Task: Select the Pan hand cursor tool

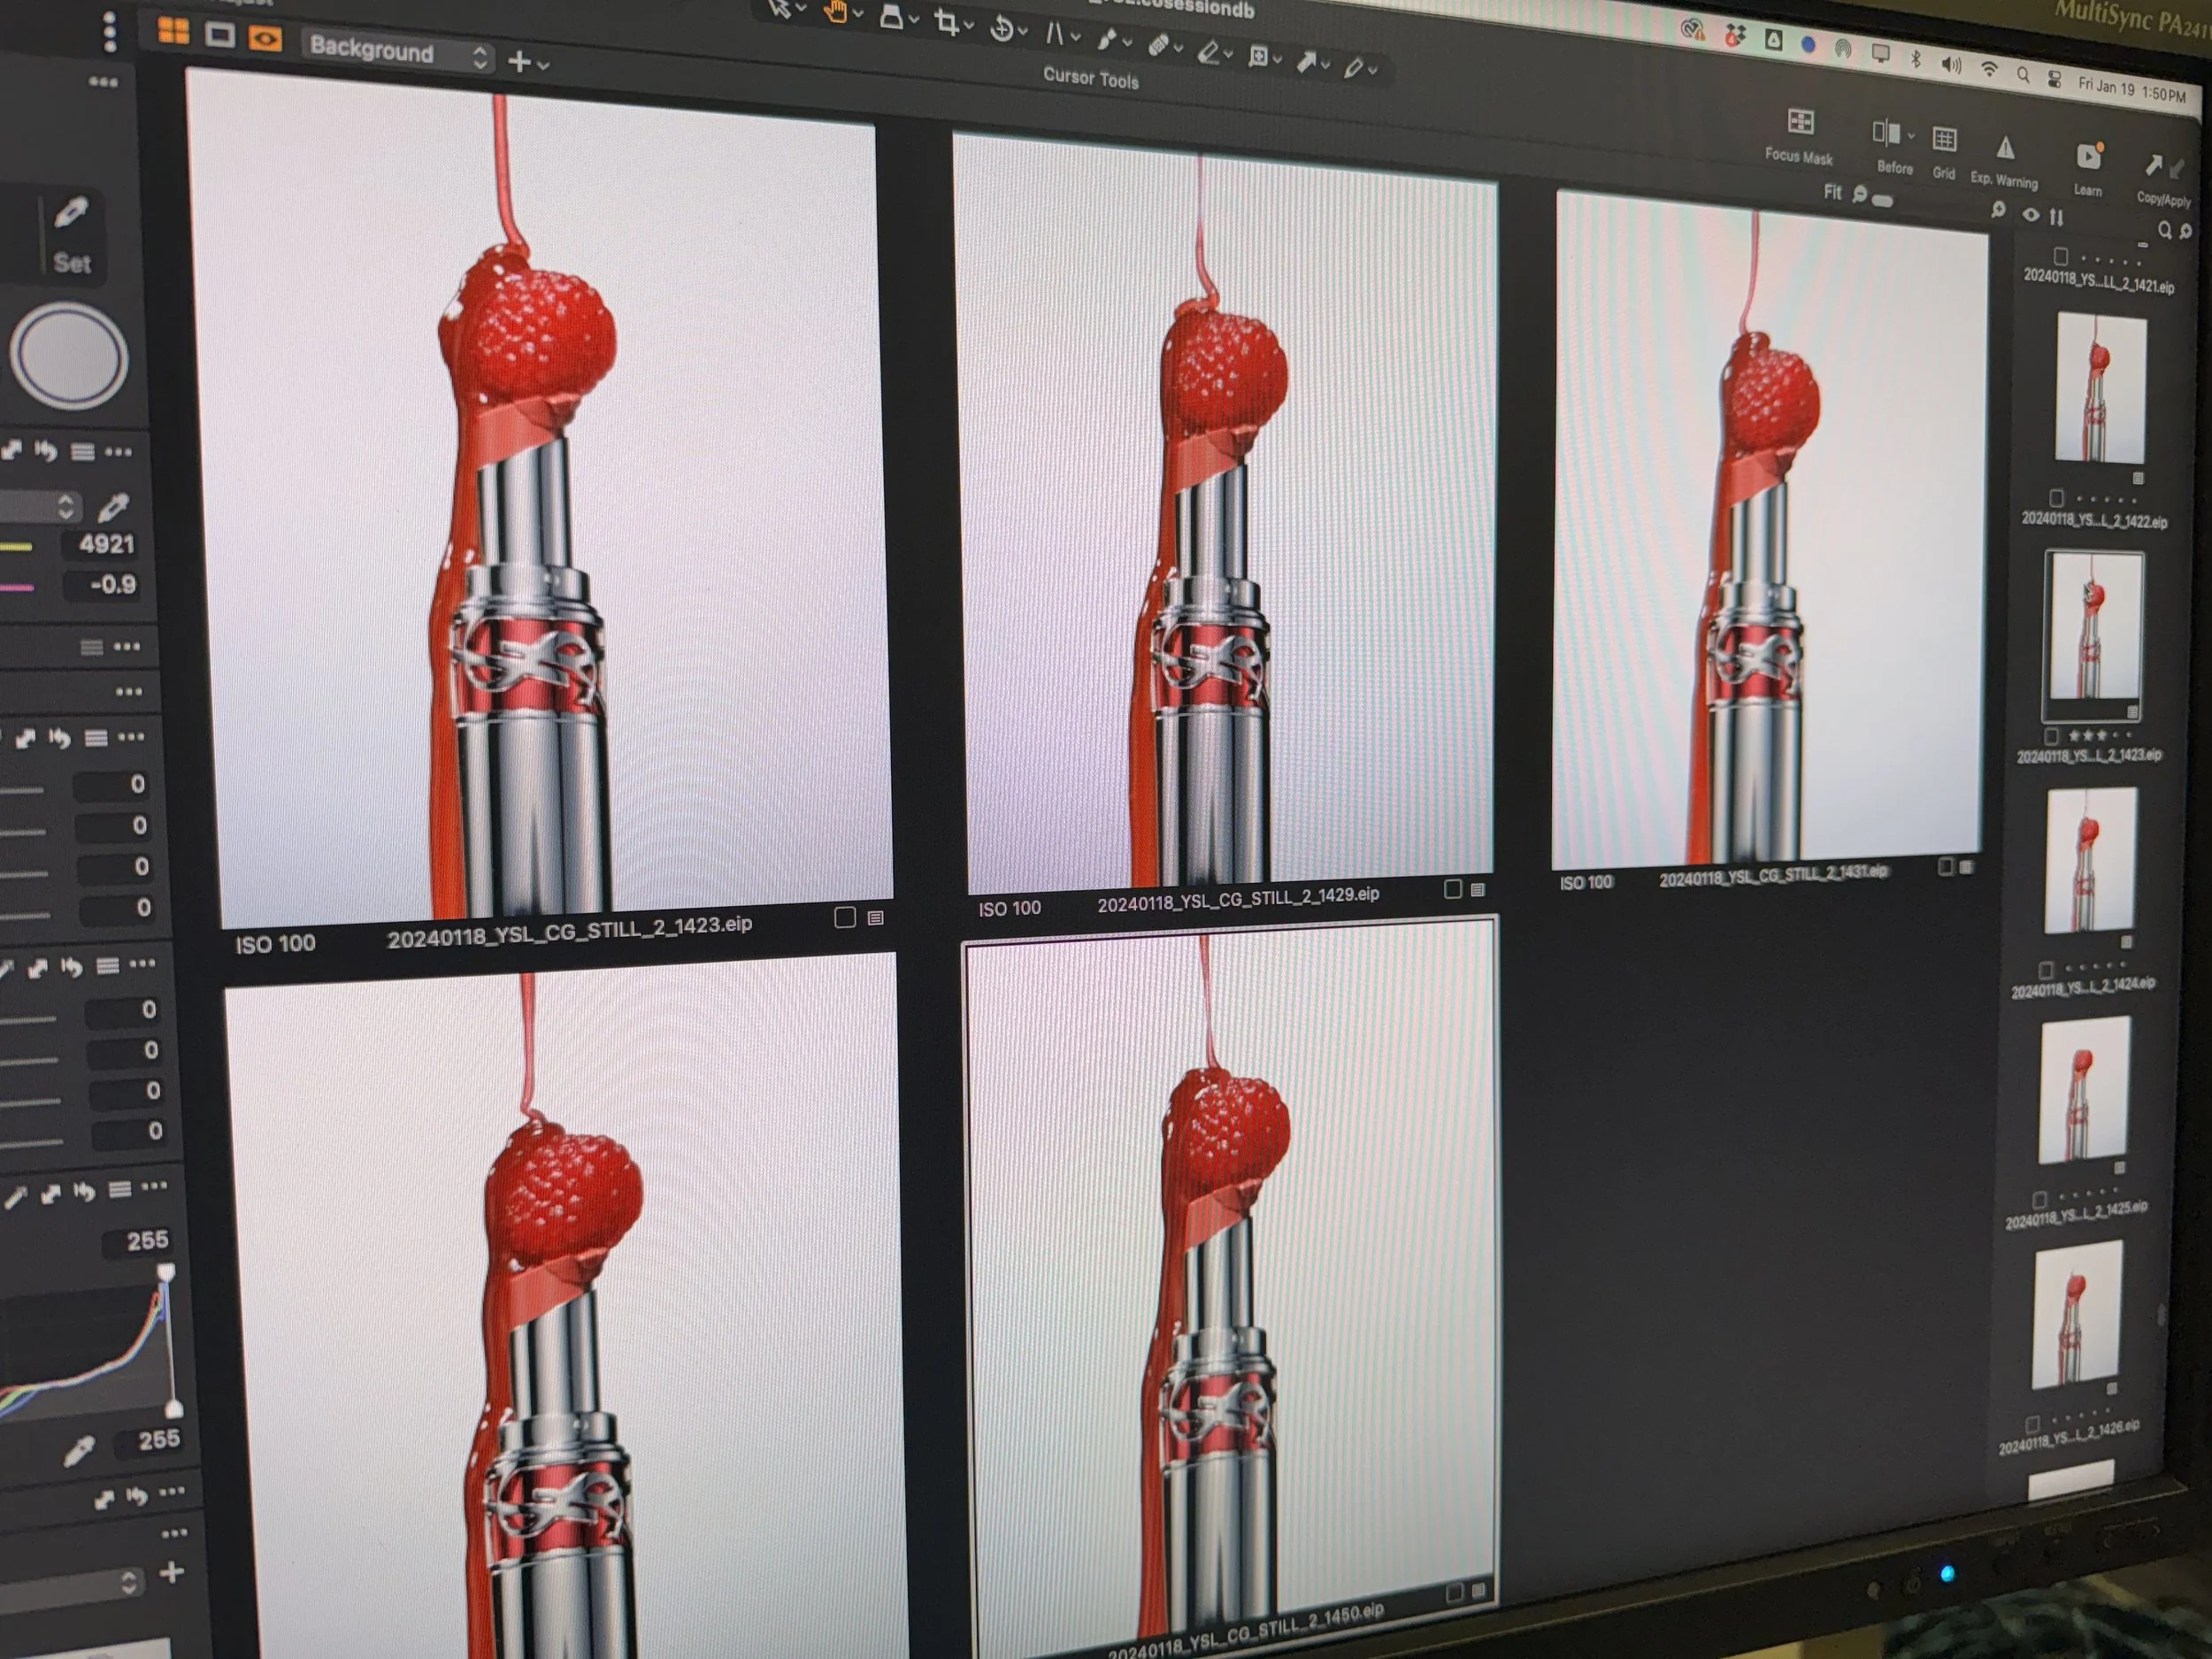Action: pos(835,12)
